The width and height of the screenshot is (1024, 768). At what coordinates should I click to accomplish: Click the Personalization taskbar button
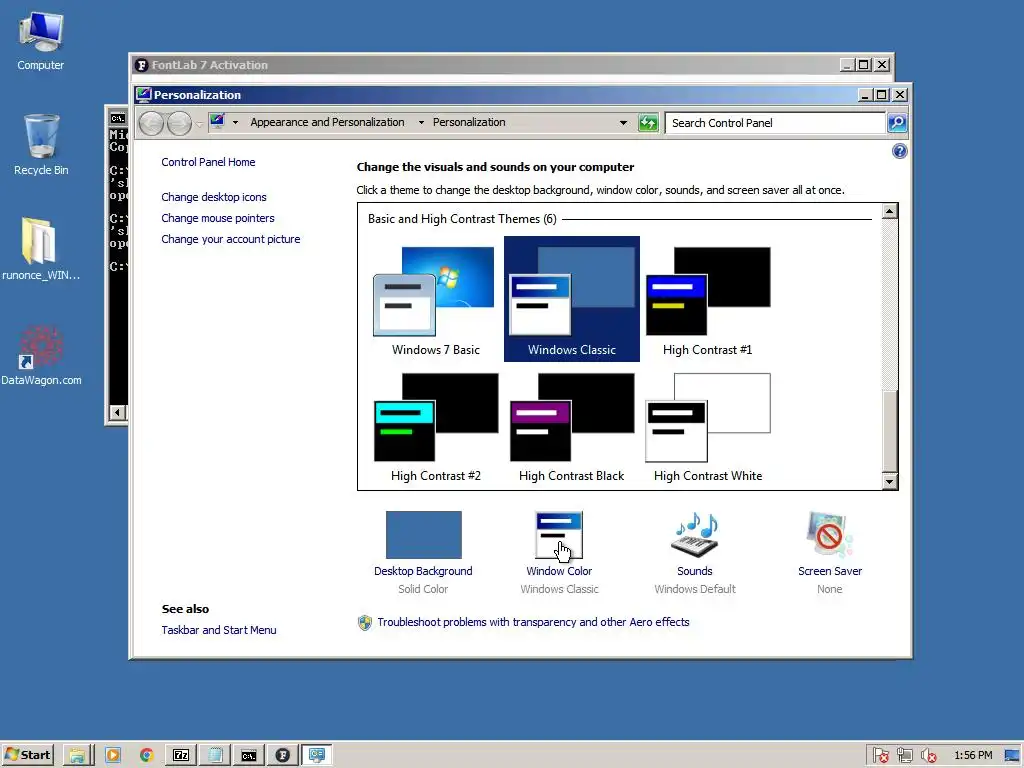pyautogui.click(x=317, y=755)
